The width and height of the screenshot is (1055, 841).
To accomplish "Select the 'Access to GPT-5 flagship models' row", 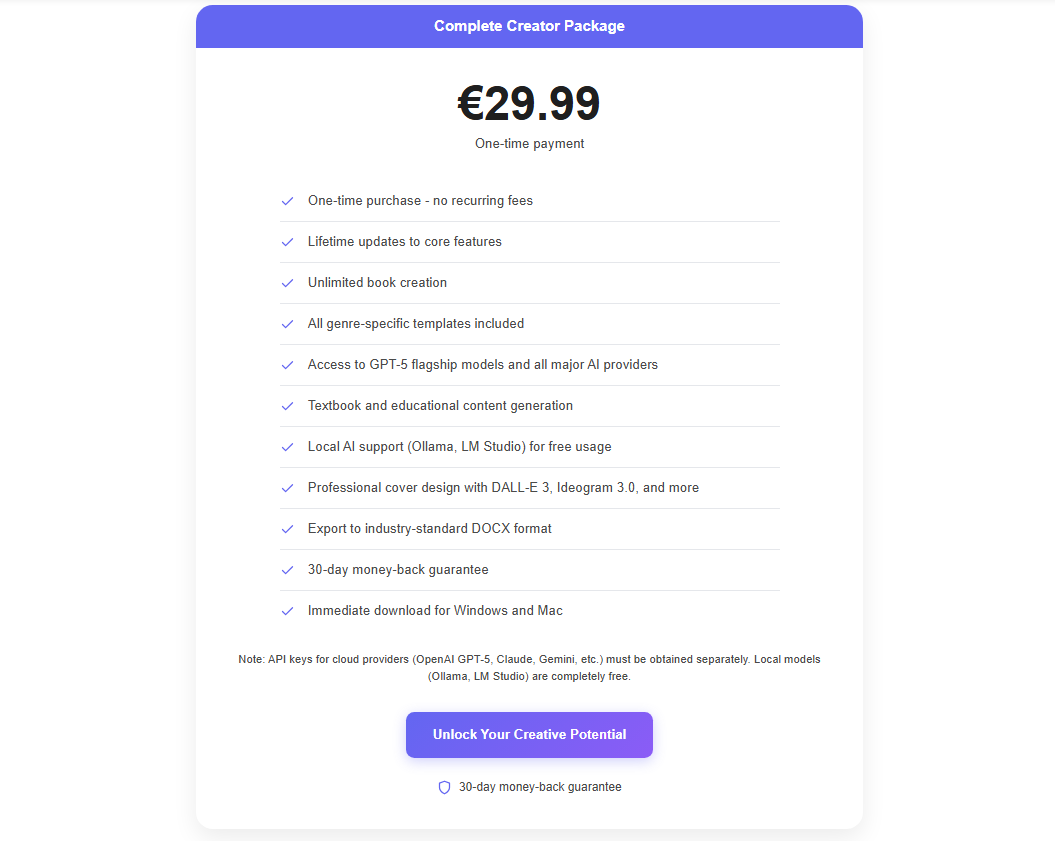I will (483, 365).
